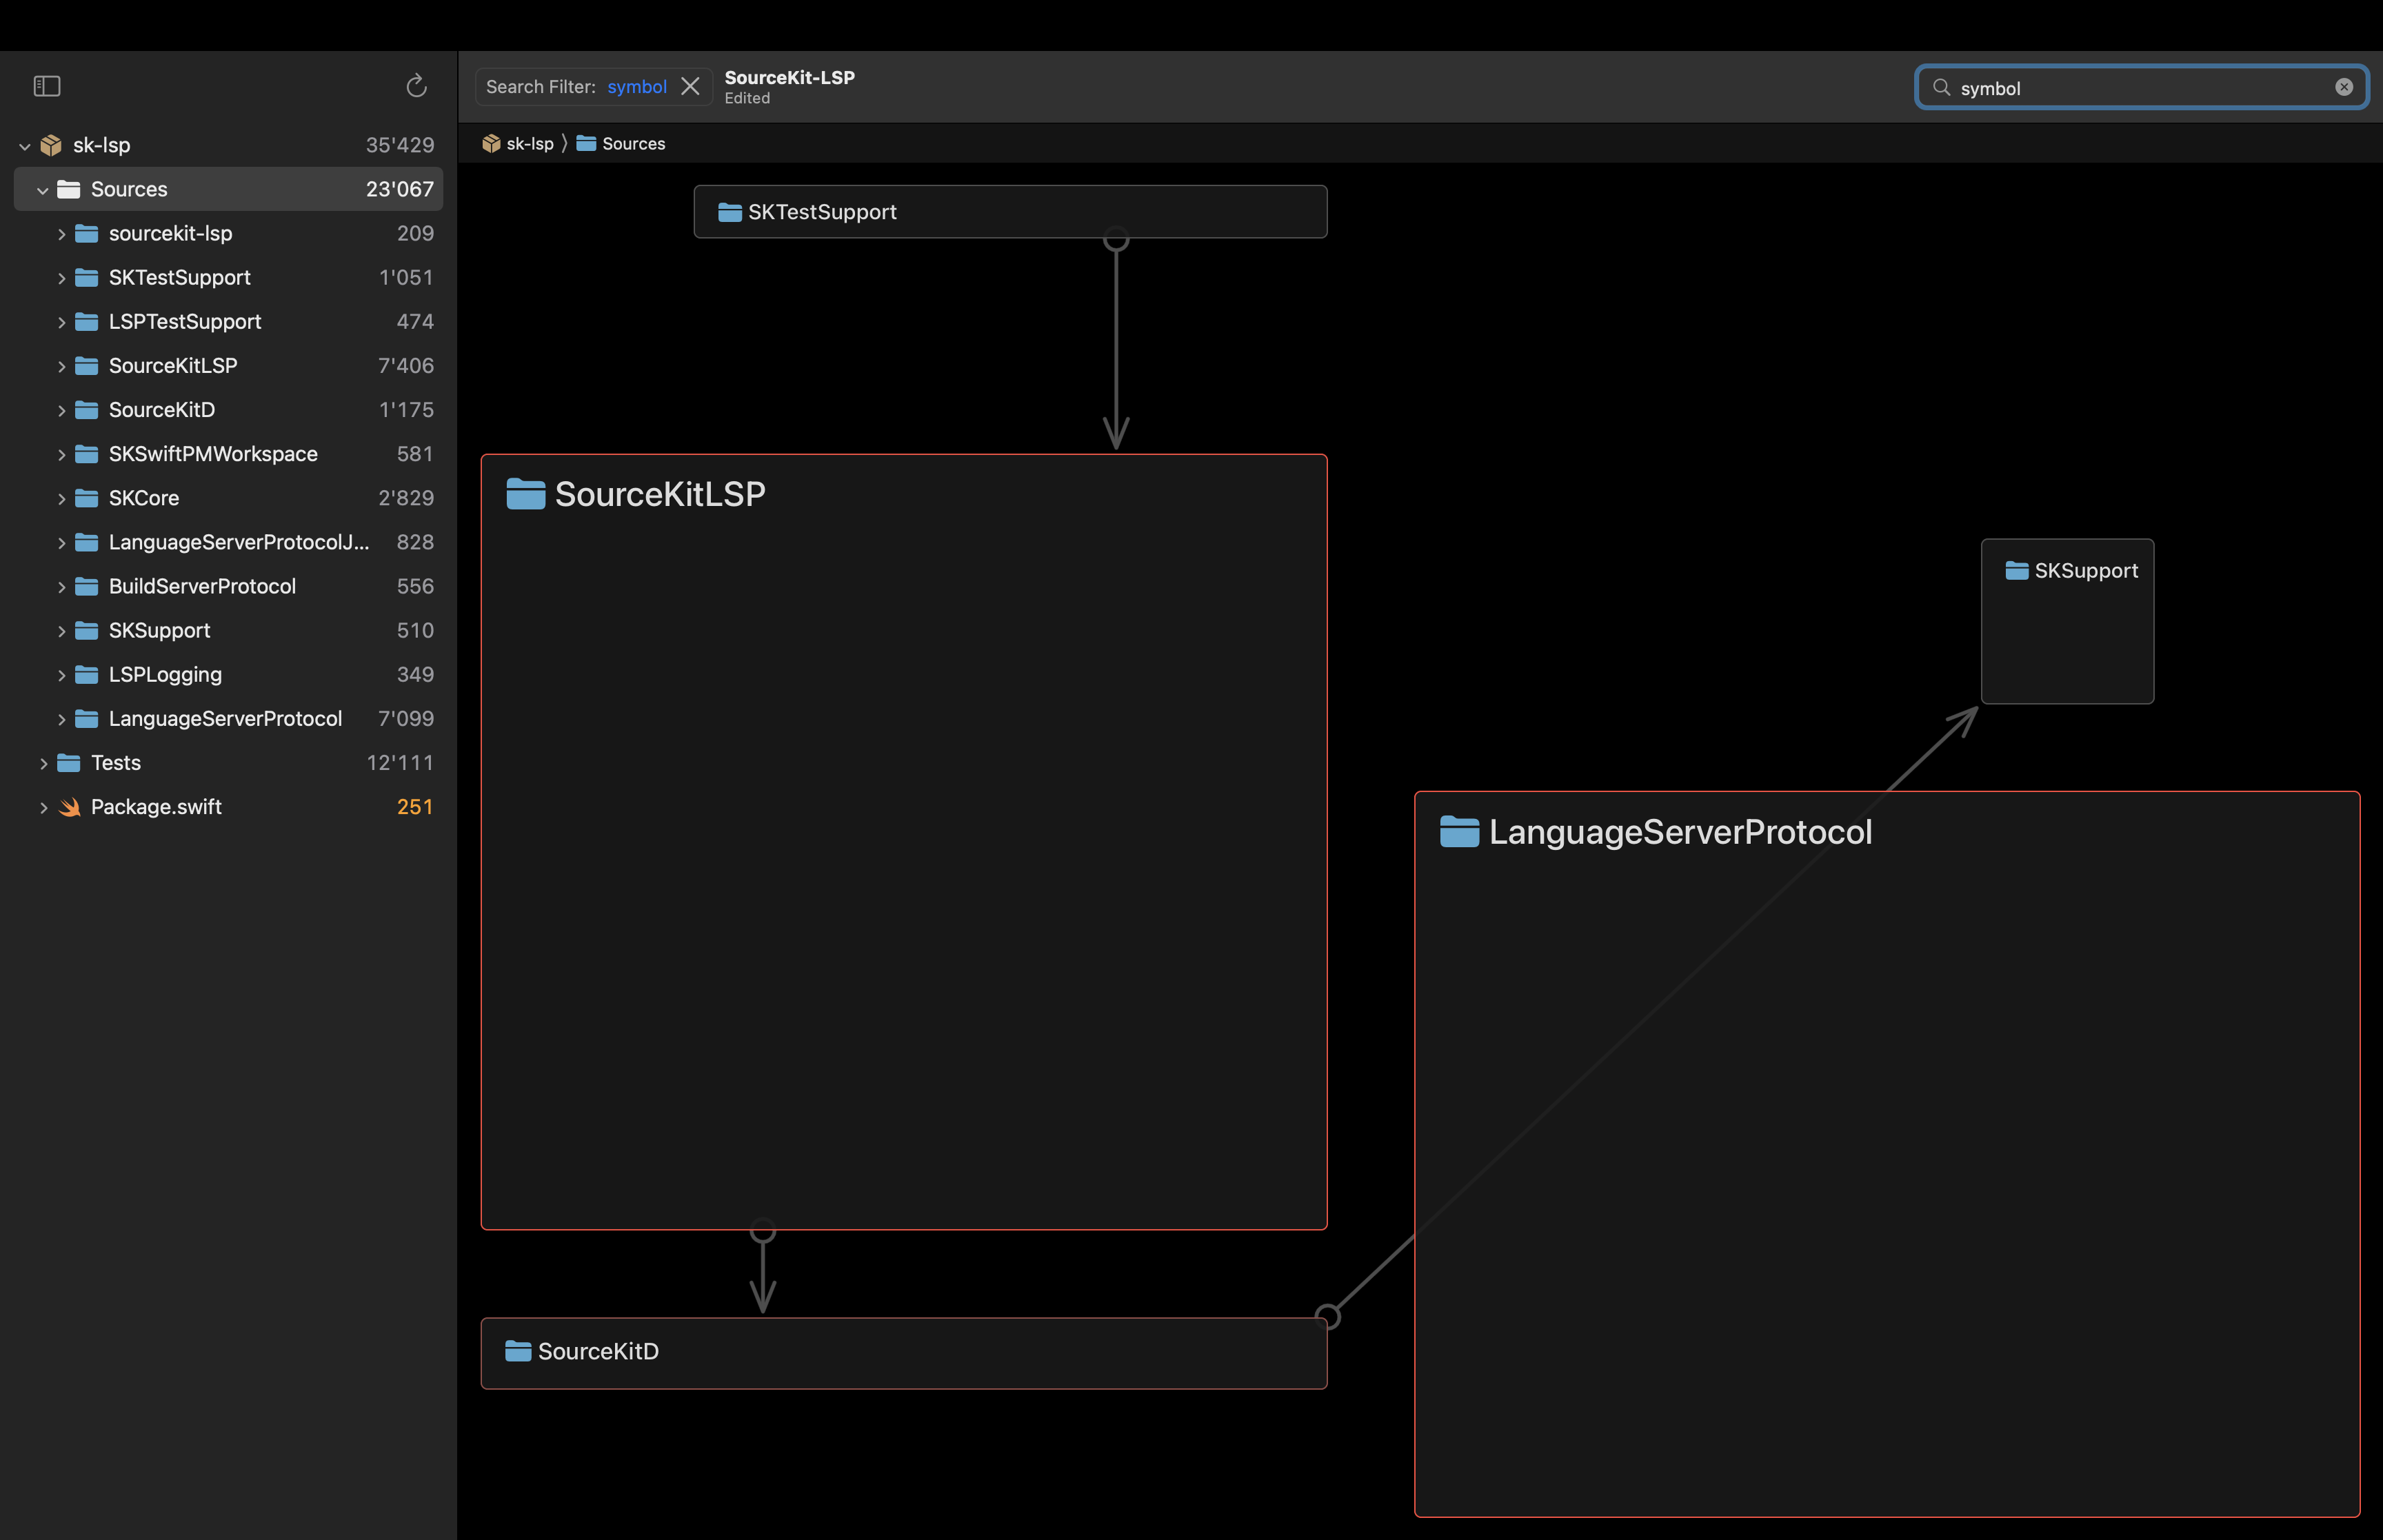Image resolution: width=2383 pixels, height=1540 pixels.
Task: Expand the Package.swift file row
Action: [x=43, y=807]
